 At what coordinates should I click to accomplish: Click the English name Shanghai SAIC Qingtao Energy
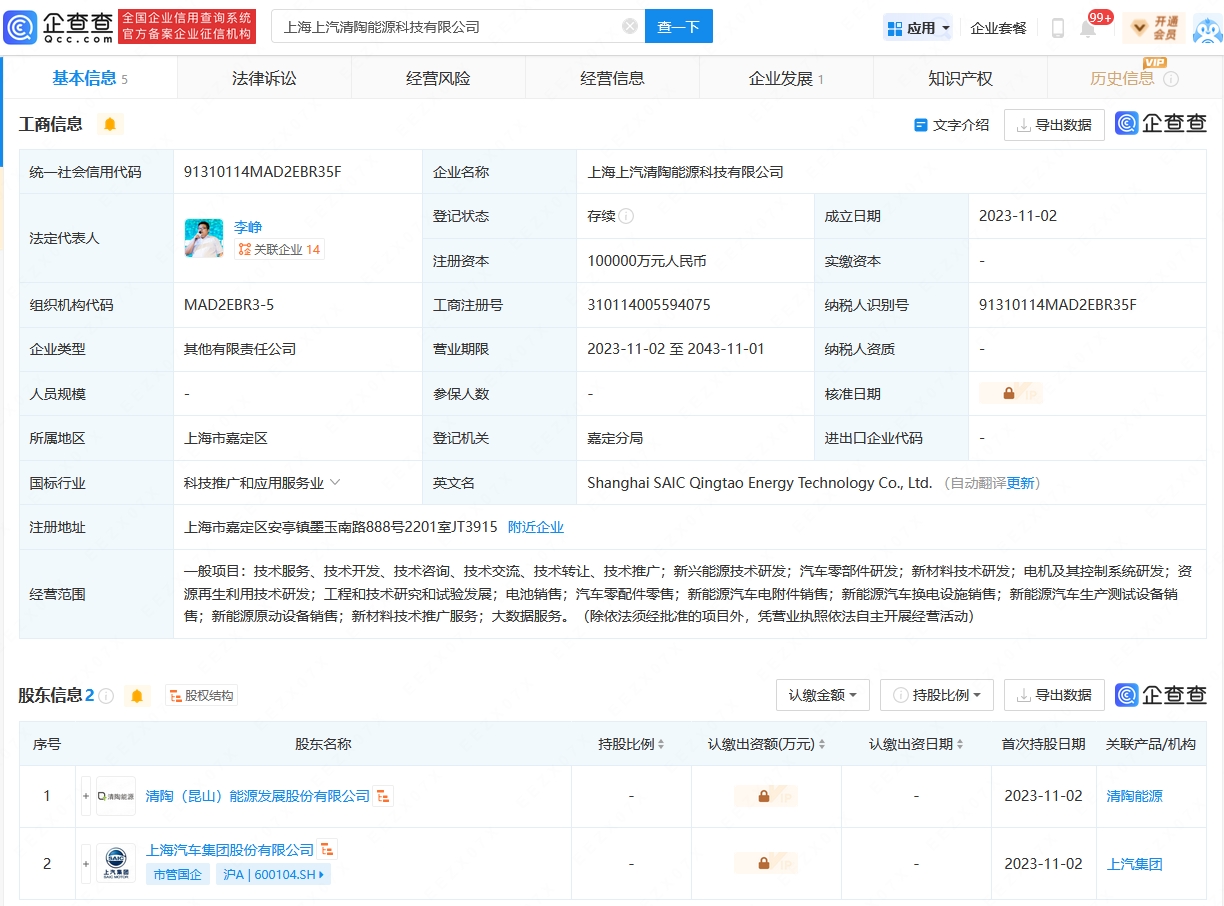[760, 483]
